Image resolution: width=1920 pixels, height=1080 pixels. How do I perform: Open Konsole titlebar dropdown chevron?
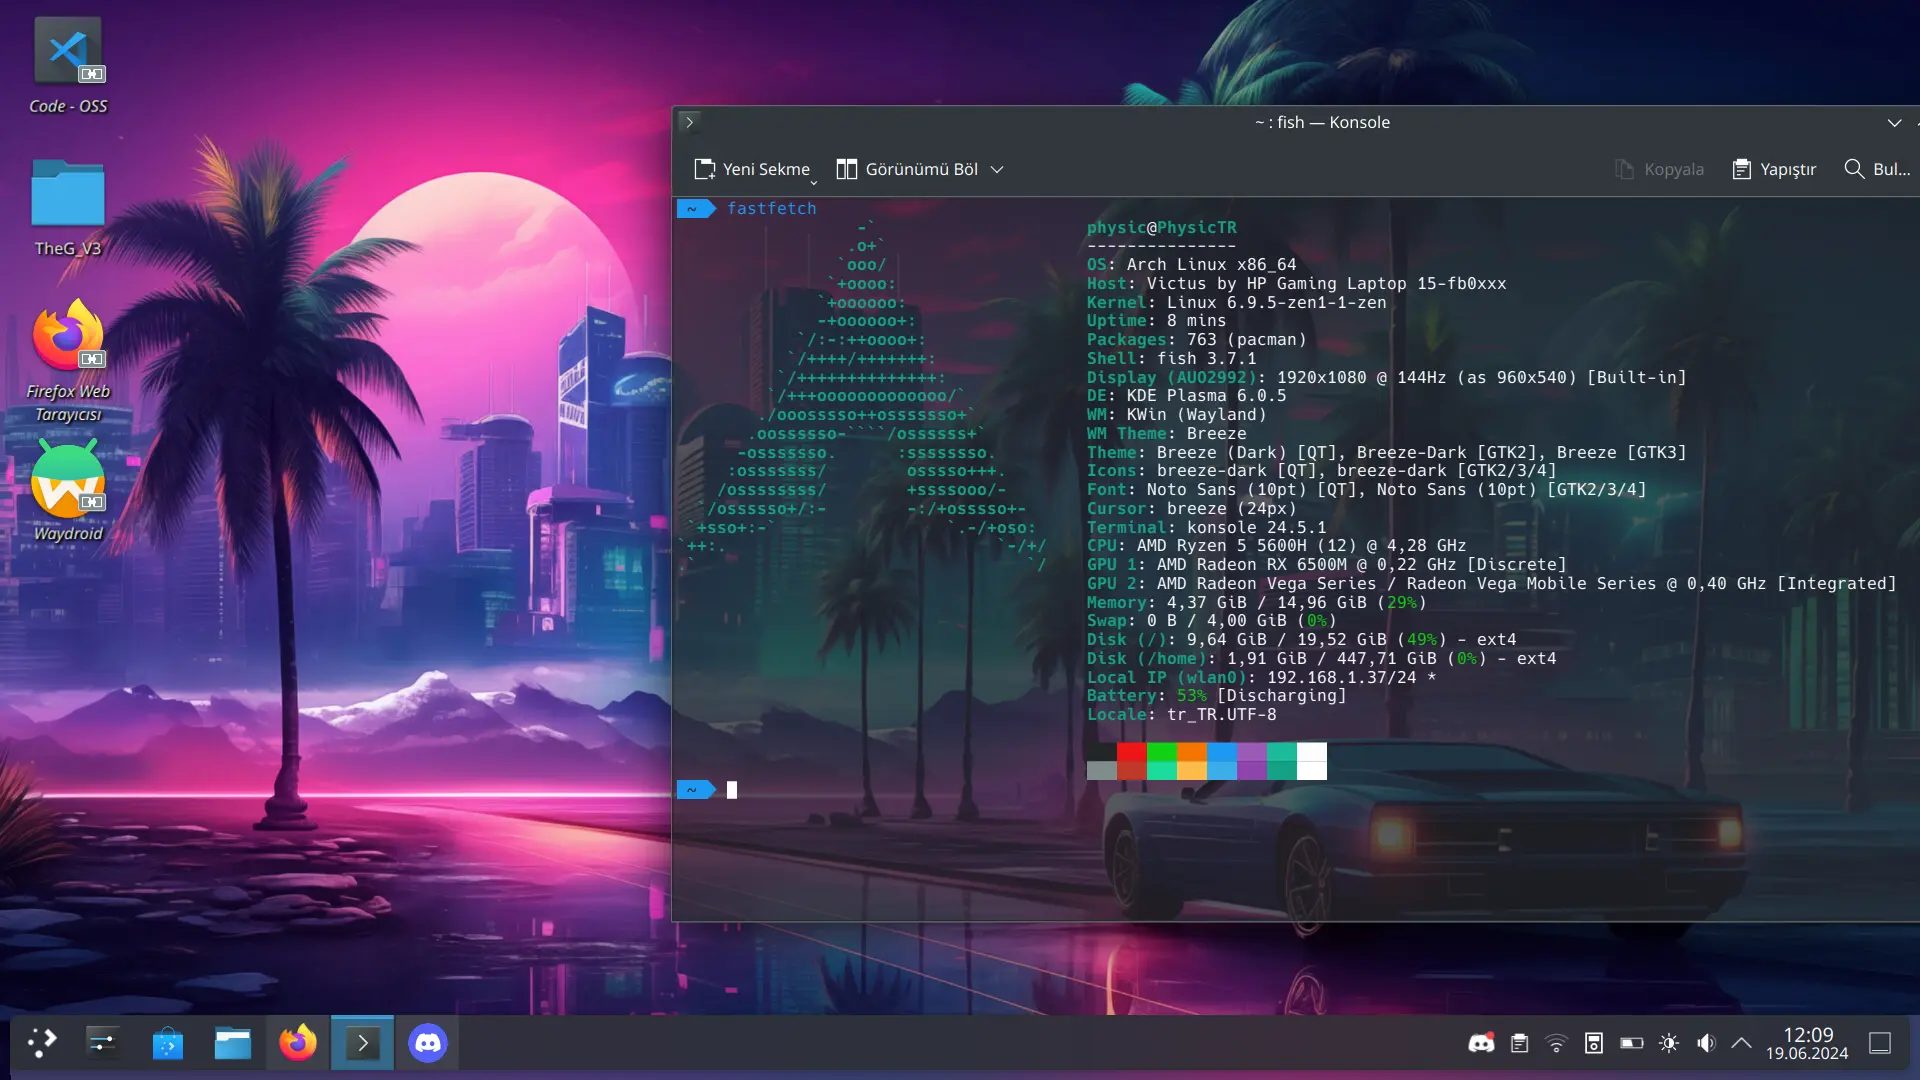point(1894,122)
